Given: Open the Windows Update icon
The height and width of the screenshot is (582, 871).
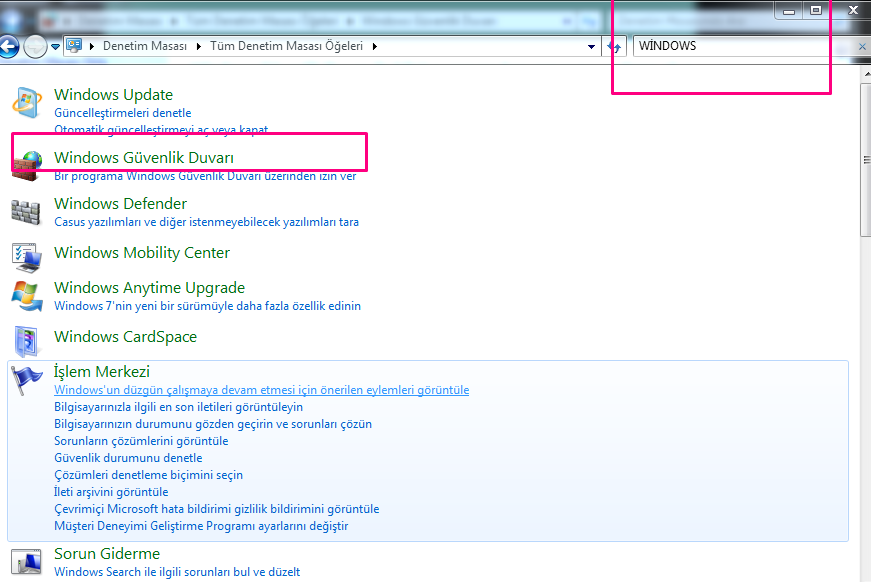Looking at the screenshot, I should point(27,103).
